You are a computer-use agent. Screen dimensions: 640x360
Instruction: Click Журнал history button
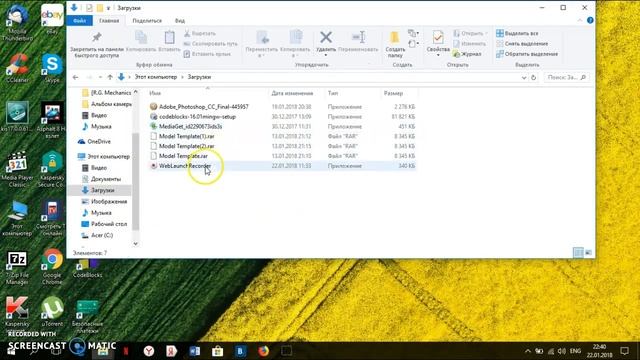coord(467,54)
